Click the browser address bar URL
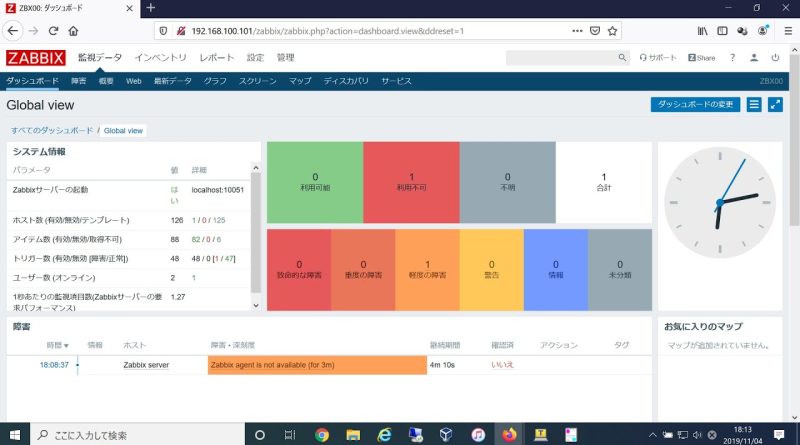Viewport: 800px width, 445px height. click(328, 31)
